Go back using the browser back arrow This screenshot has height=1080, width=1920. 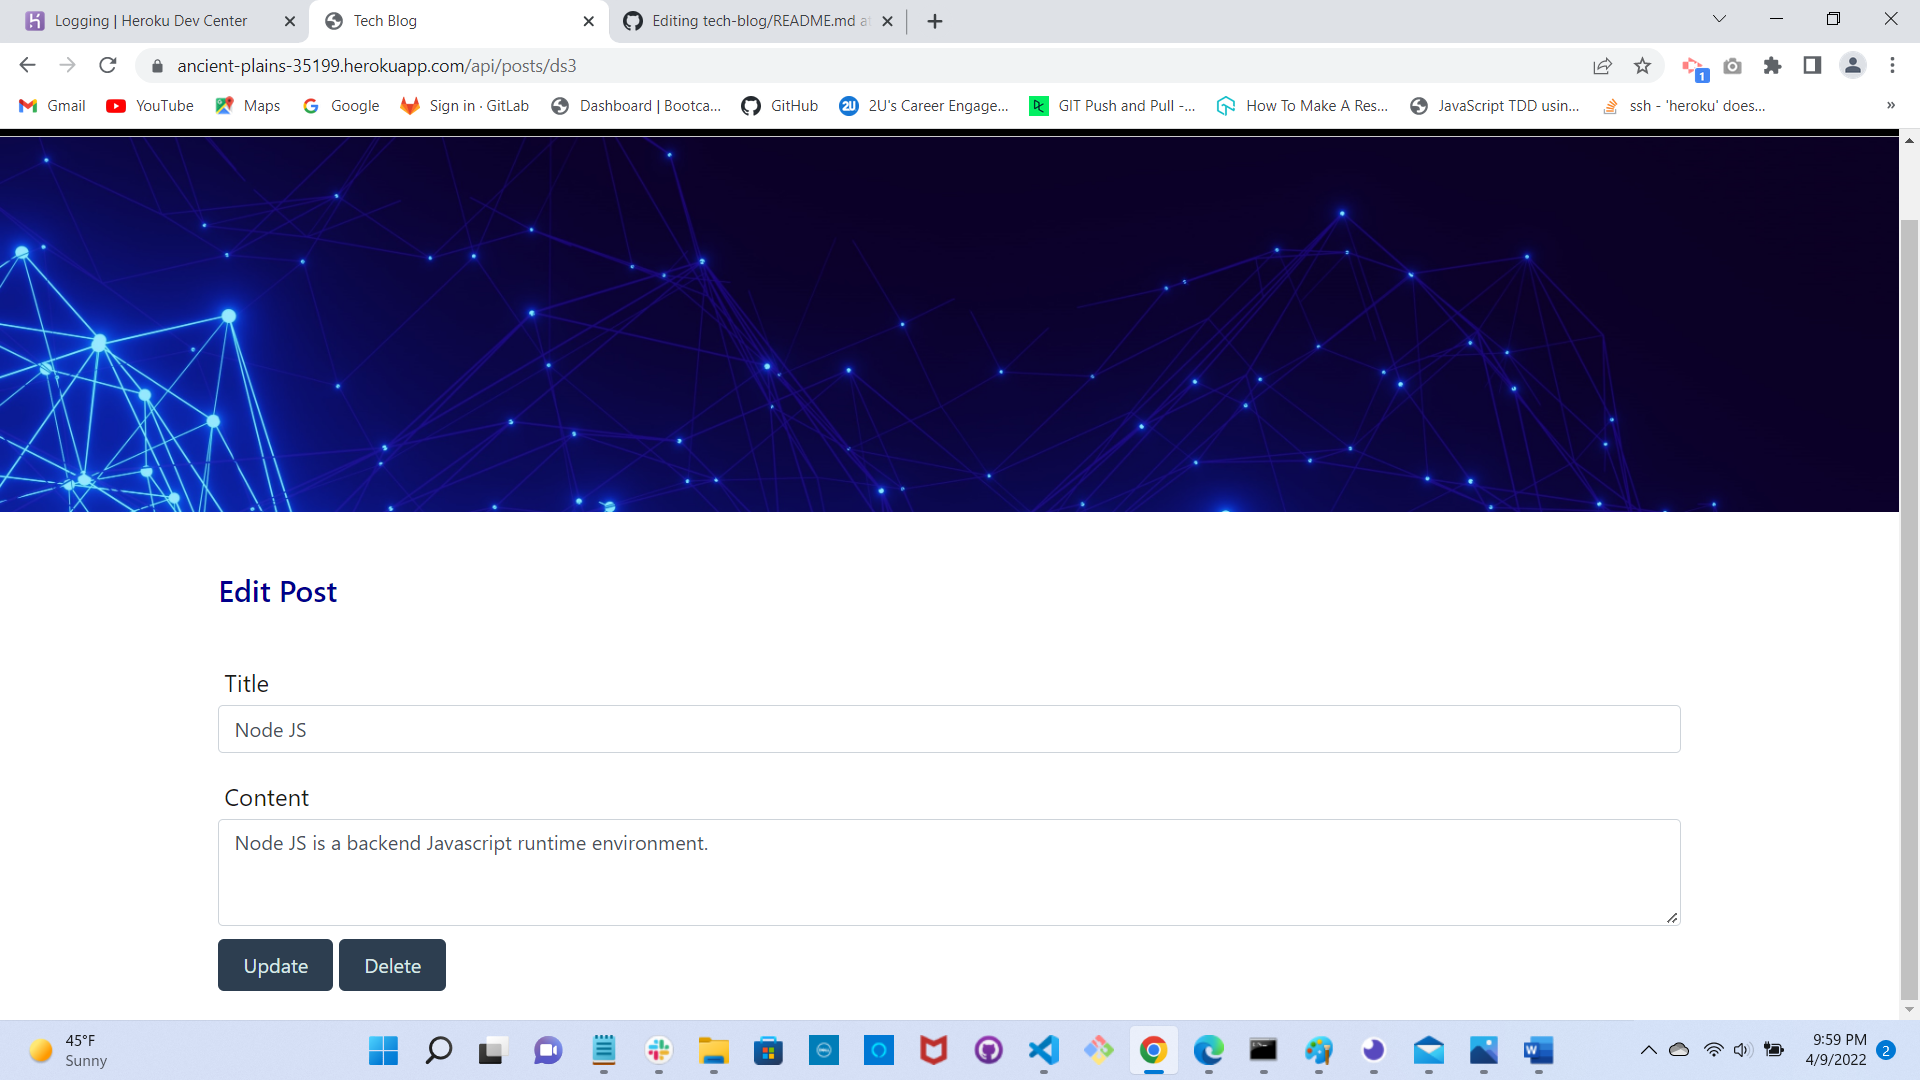(27, 66)
